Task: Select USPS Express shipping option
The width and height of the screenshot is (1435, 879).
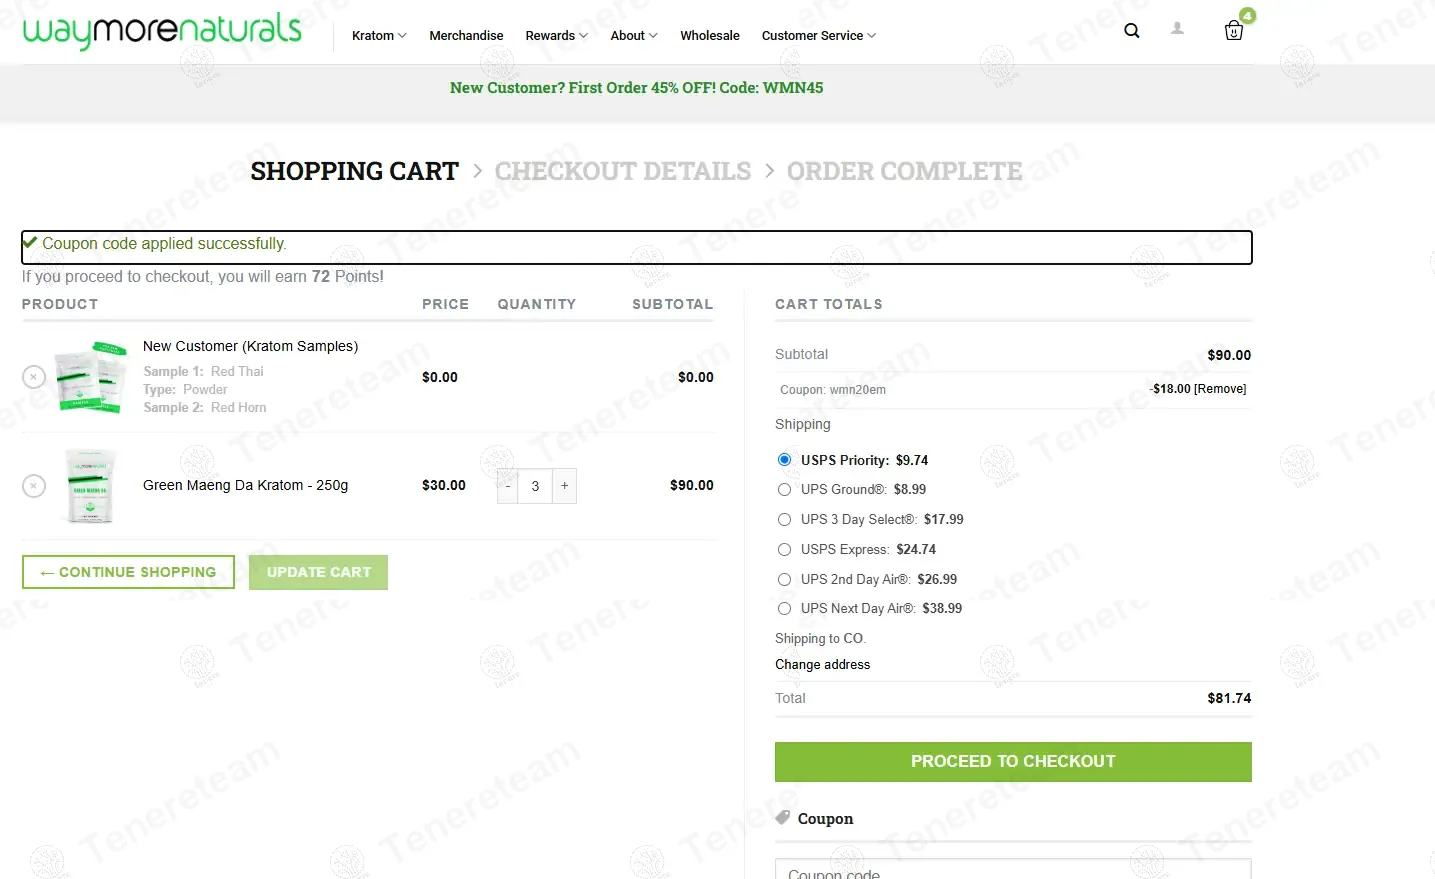Action: [x=785, y=549]
